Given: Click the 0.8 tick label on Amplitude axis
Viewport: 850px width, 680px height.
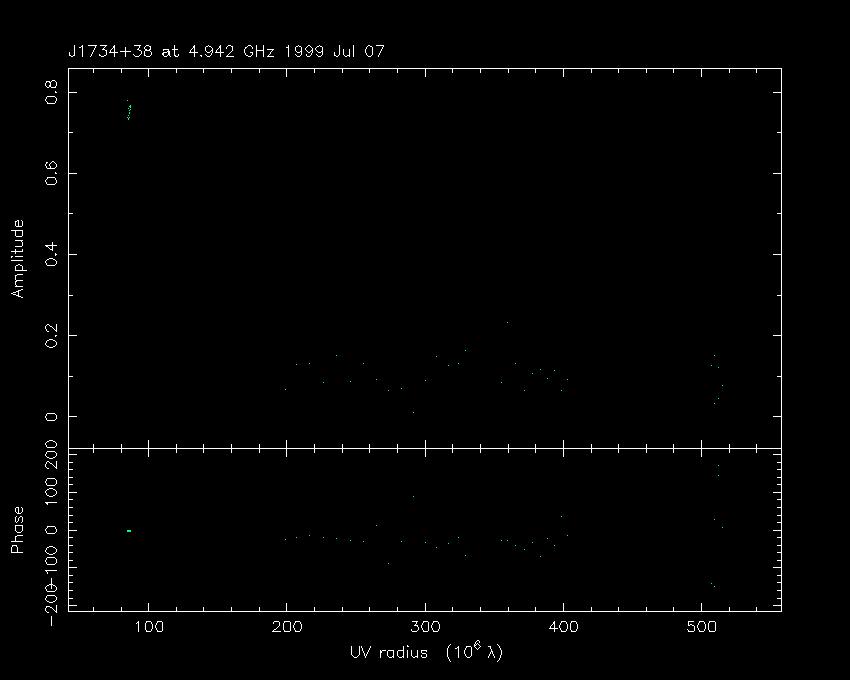Looking at the screenshot, I should pos(51,93).
